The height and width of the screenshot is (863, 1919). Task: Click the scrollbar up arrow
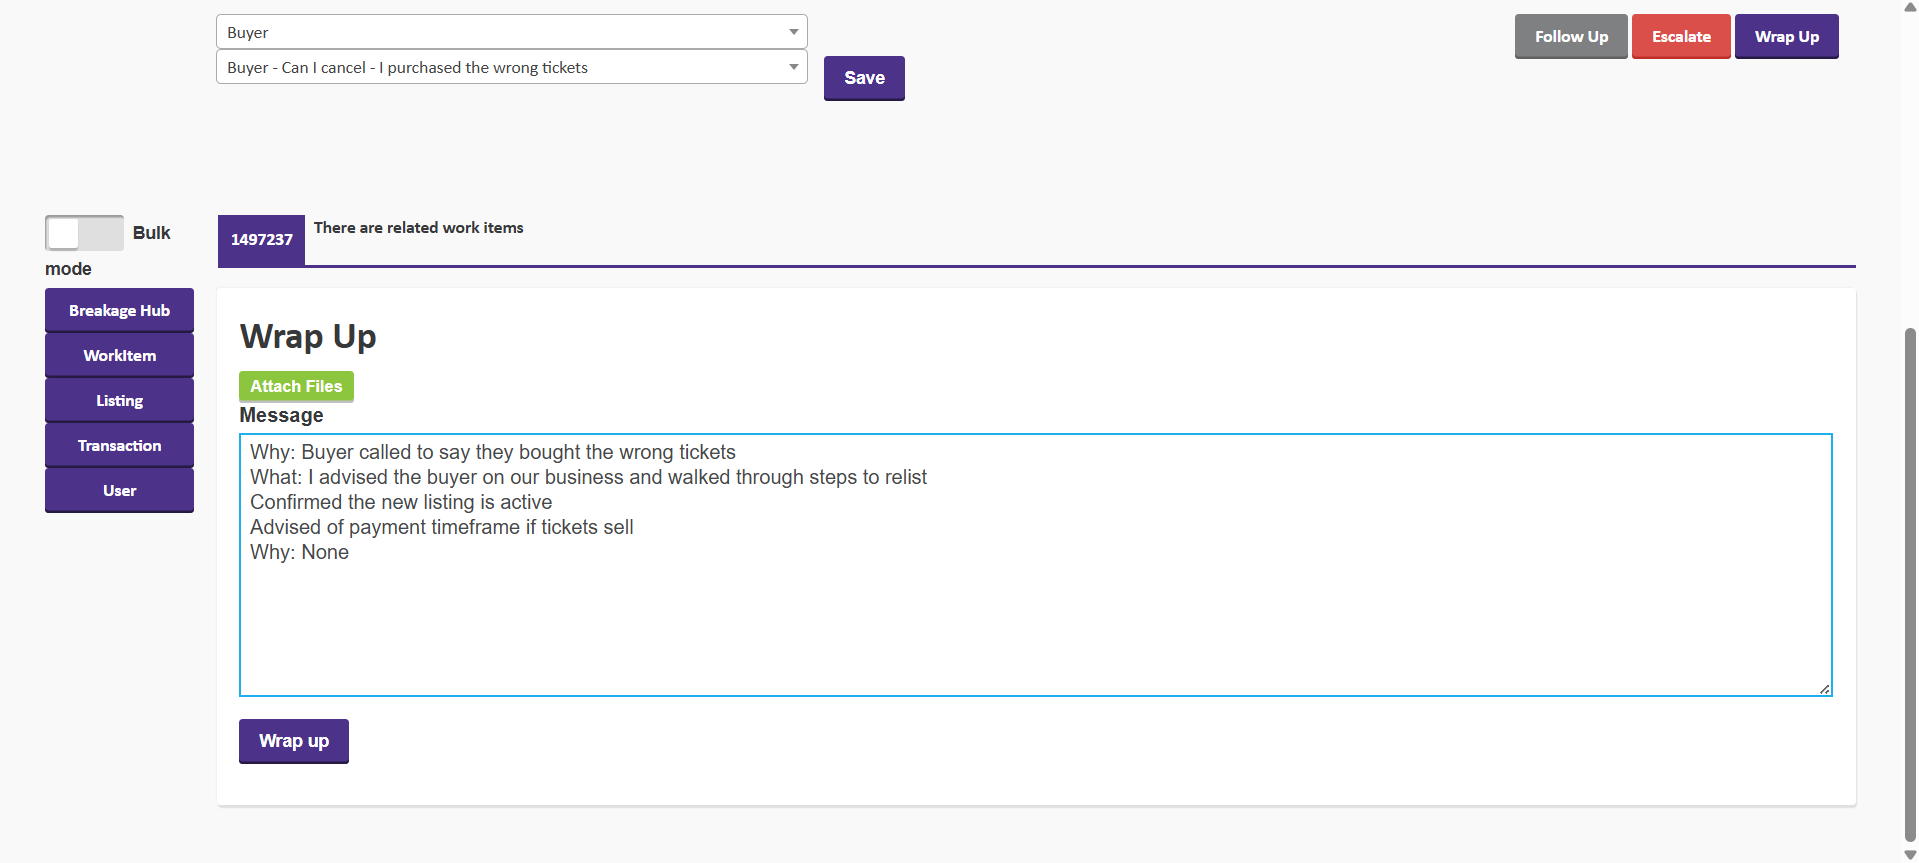coord(1910,7)
